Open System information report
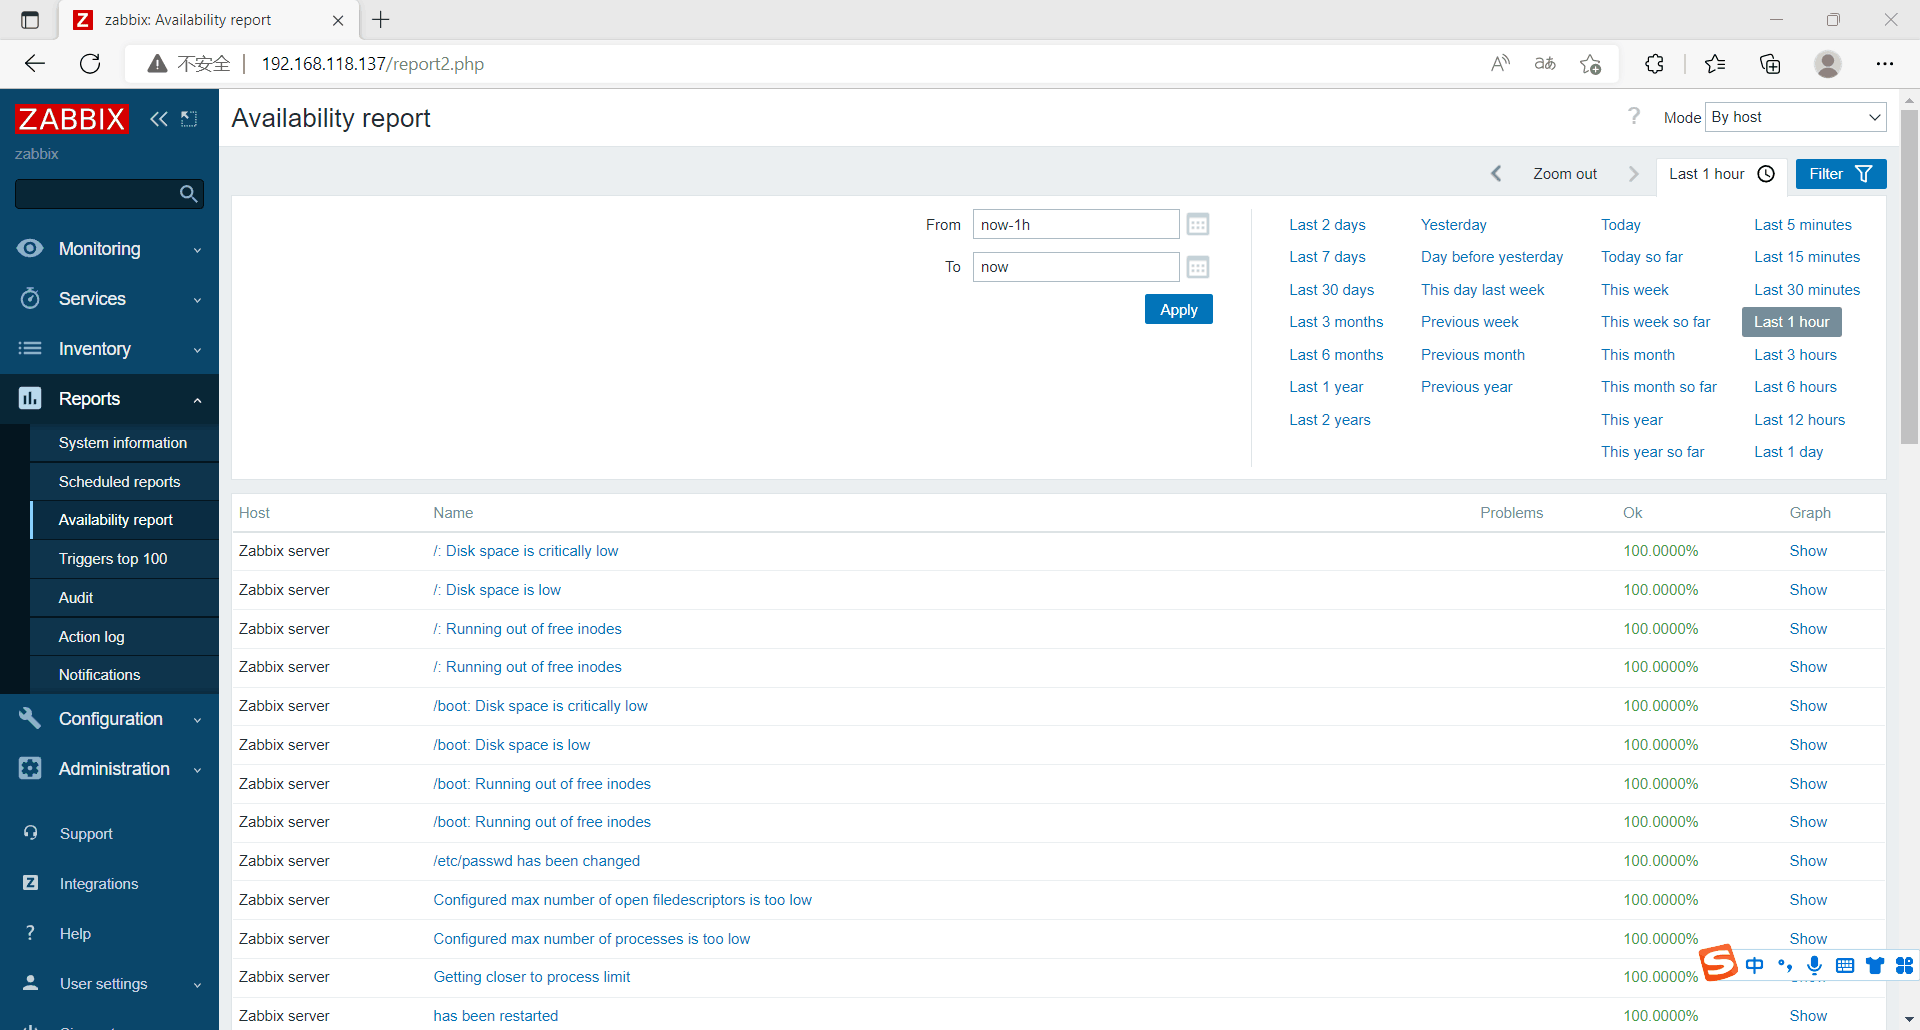Screen dimensions: 1920x1030 (x=123, y=443)
